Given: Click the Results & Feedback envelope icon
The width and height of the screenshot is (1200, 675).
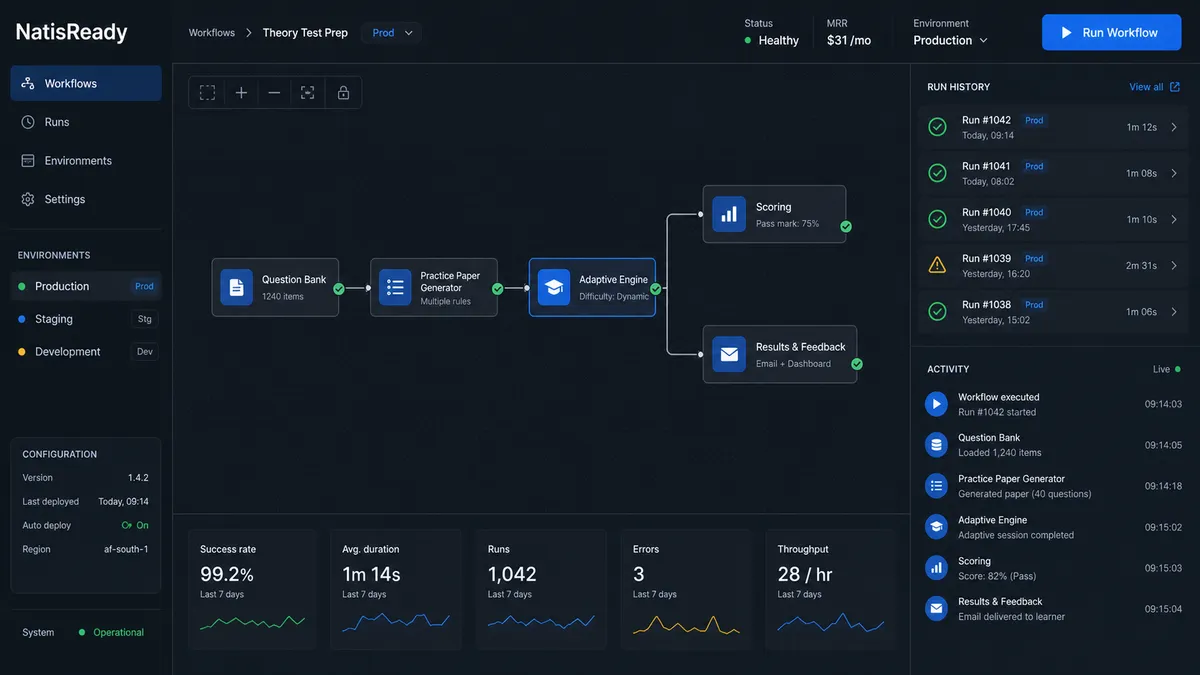Looking at the screenshot, I should coord(729,354).
